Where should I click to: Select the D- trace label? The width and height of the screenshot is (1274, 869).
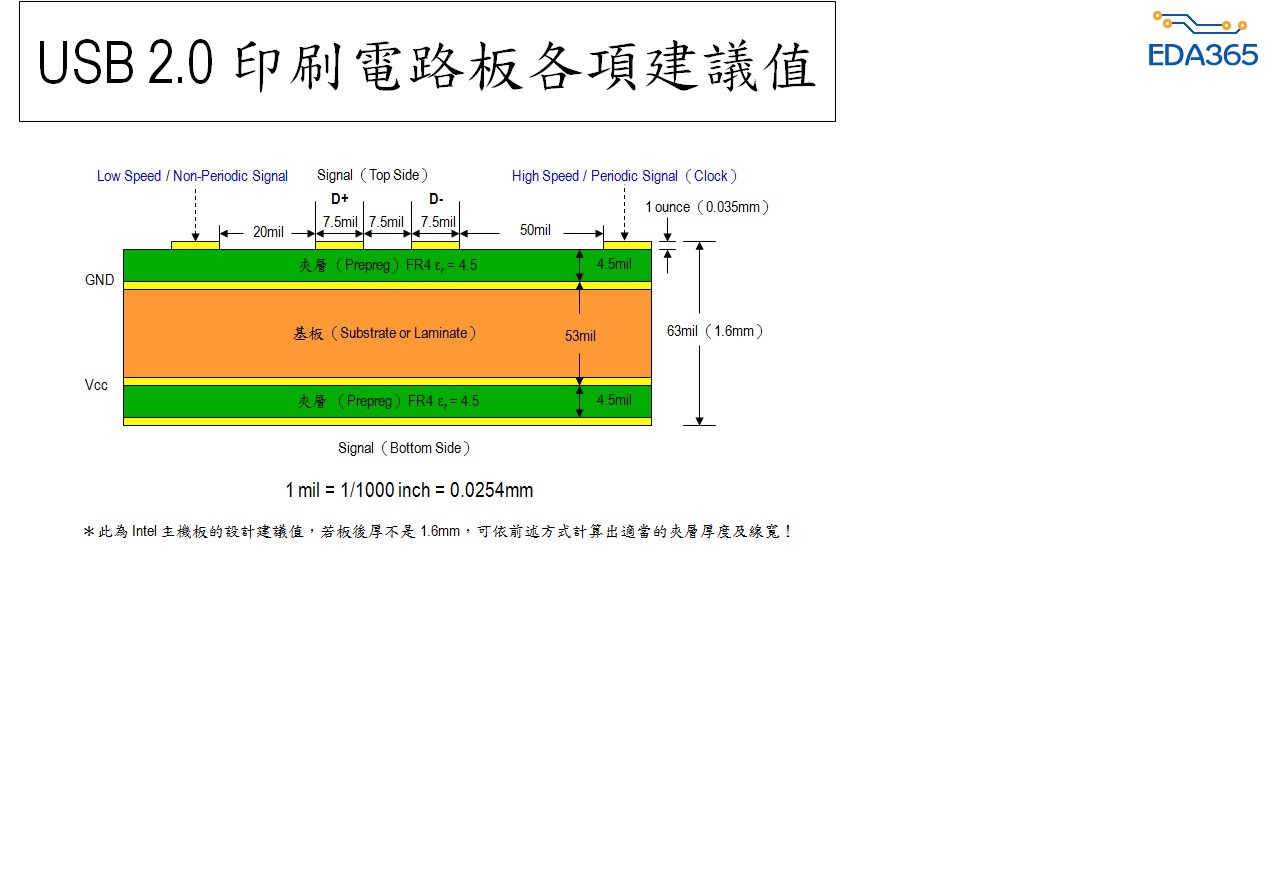tap(436, 199)
